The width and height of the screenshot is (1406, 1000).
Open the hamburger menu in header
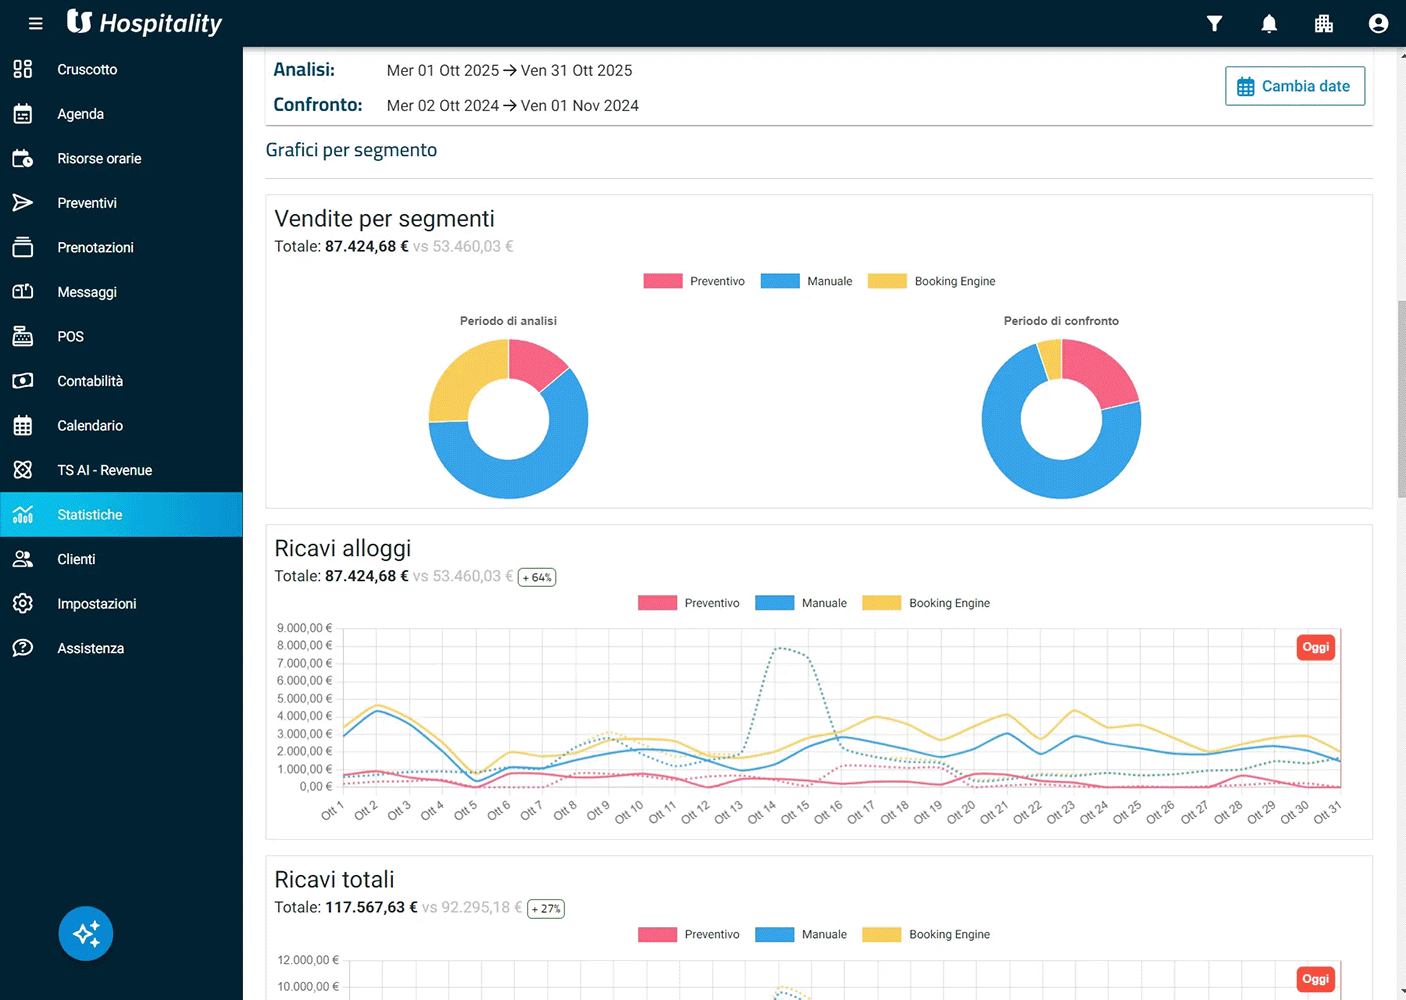point(36,23)
